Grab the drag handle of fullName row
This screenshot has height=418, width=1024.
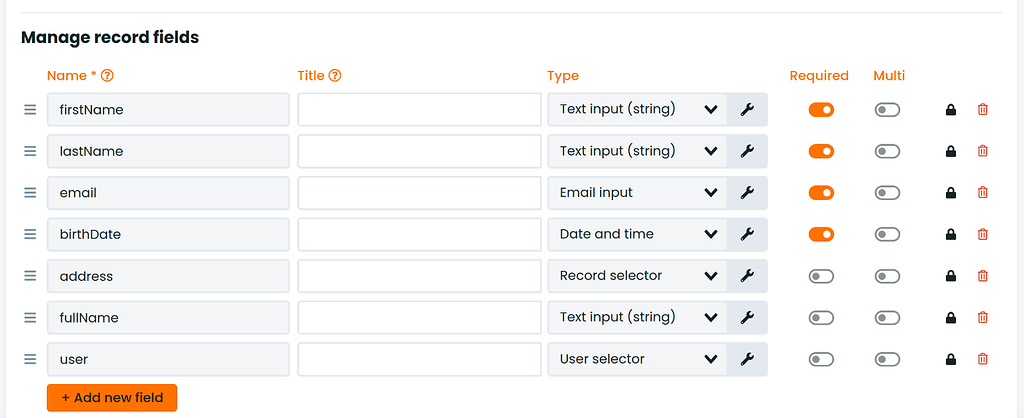30,317
